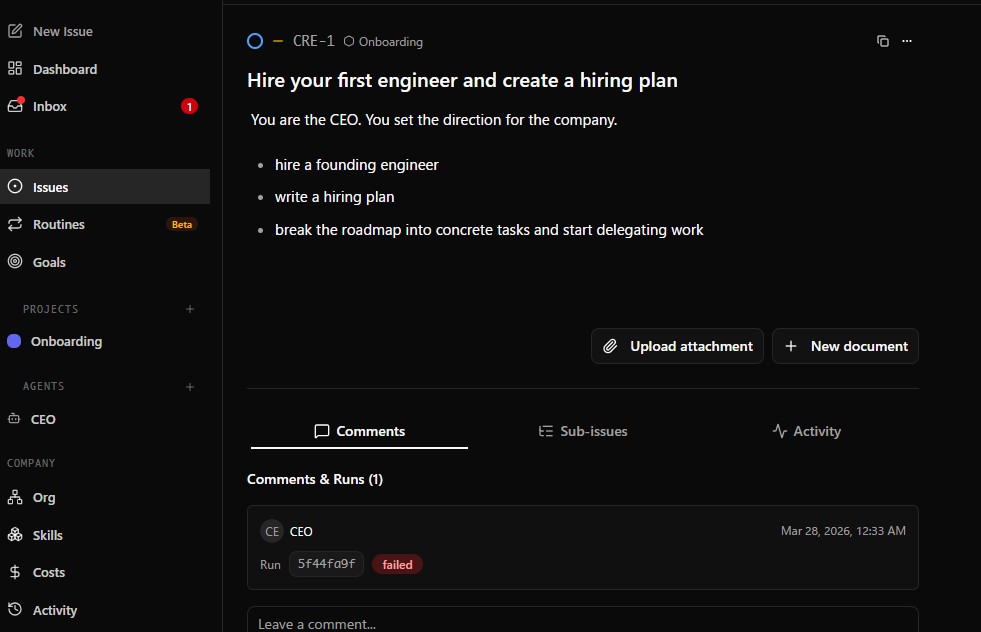Click the blue status circle icon beside CRE-1
981x632 pixels.
point(255,41)
